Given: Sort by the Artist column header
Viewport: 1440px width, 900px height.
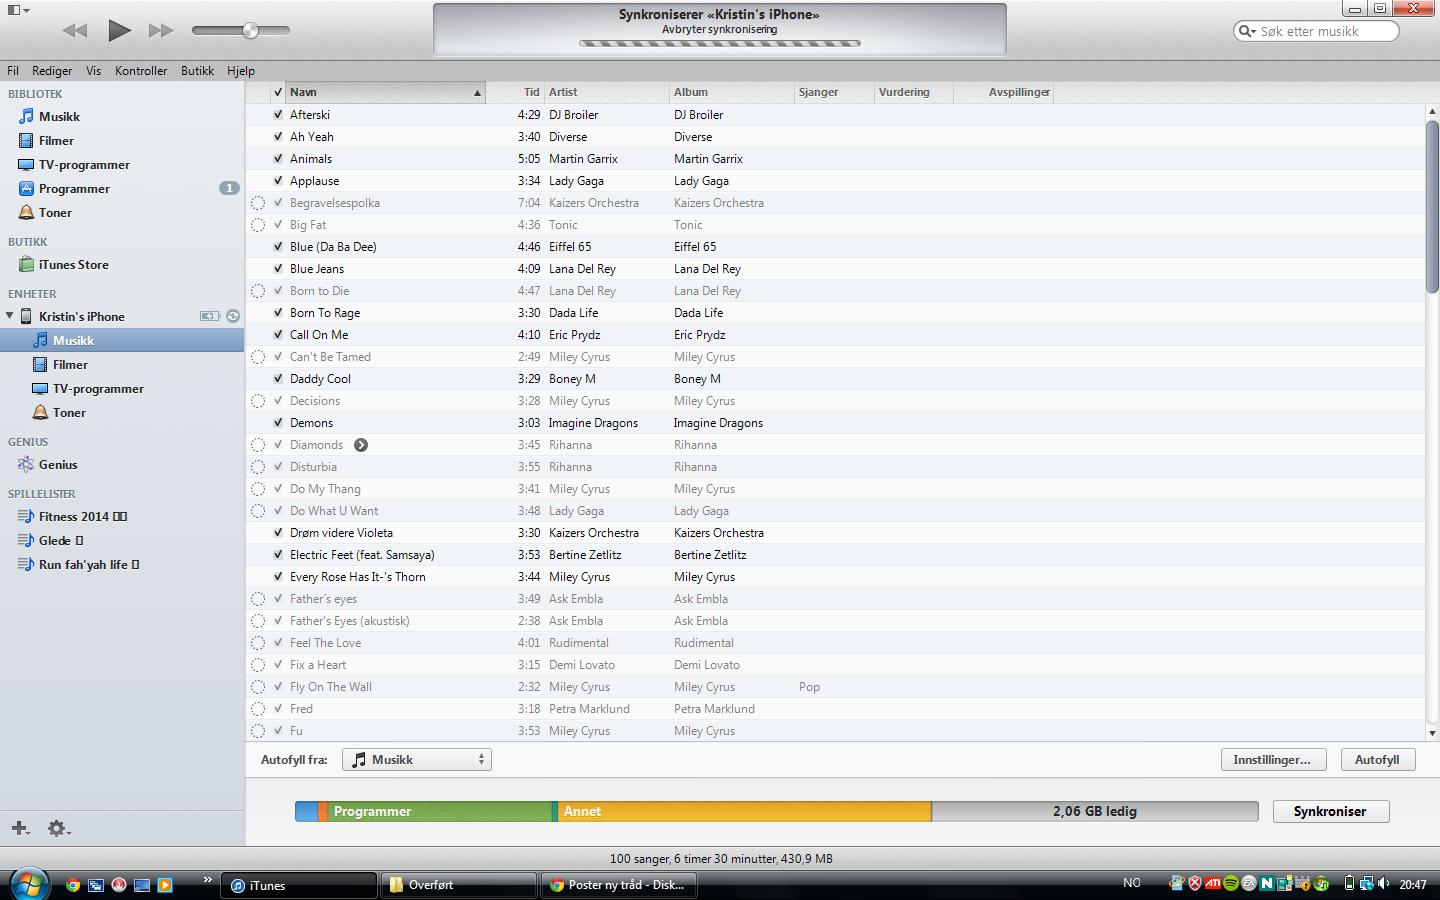Looking at the screenshot, I should pos(607,92).
